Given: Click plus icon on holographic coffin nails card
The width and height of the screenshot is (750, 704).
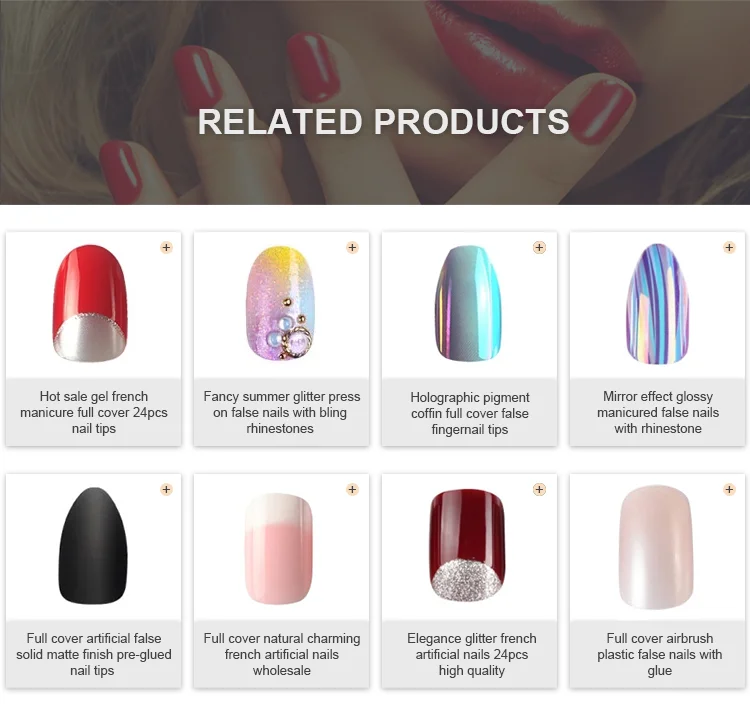Looking at the screenshot, I should pos(540,247).
